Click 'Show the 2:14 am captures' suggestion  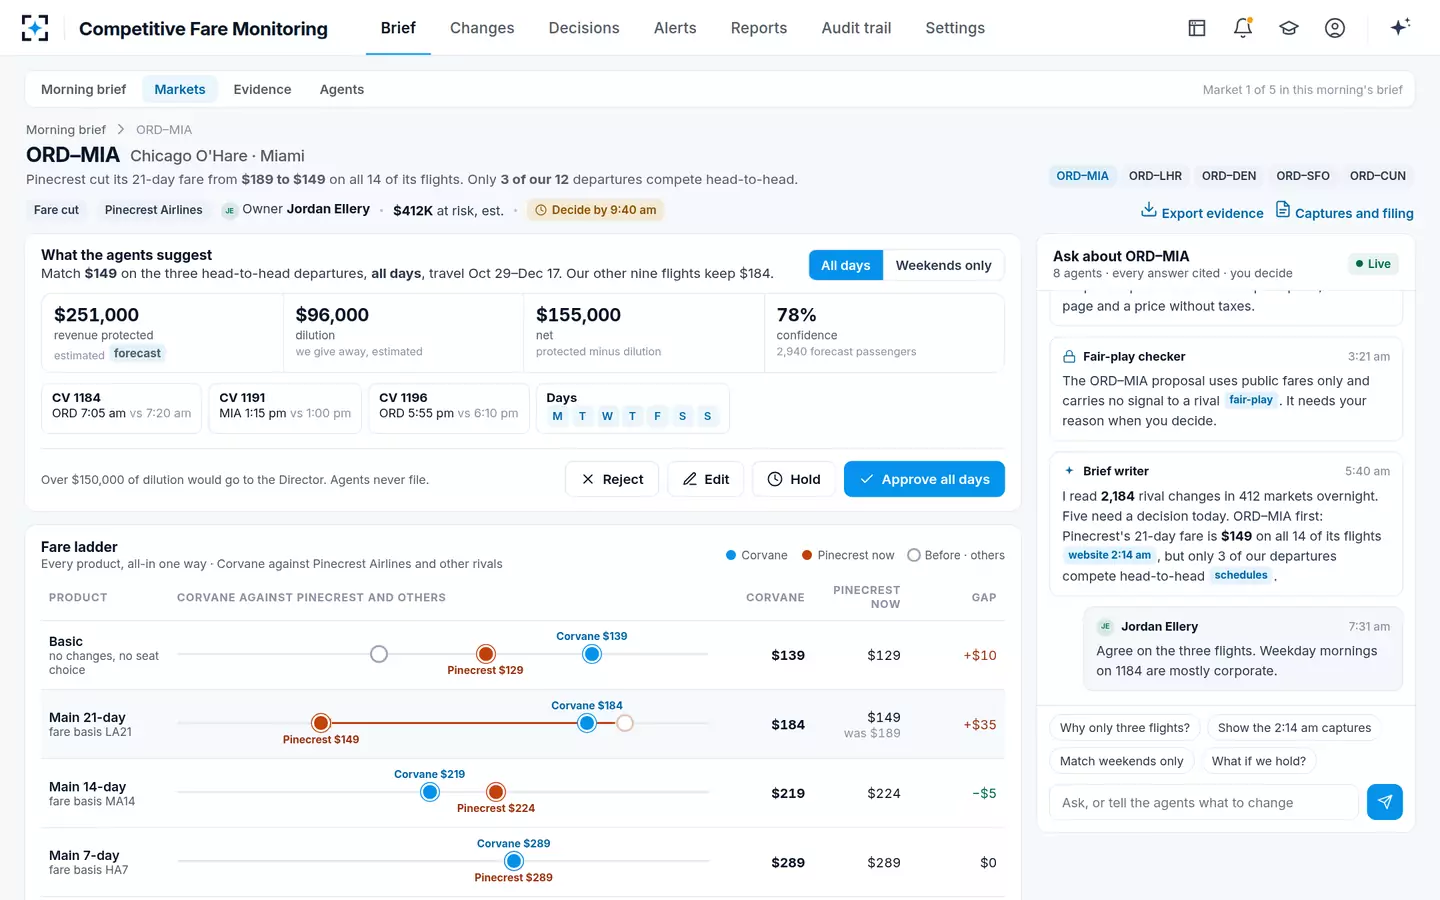pos(1294,728)
